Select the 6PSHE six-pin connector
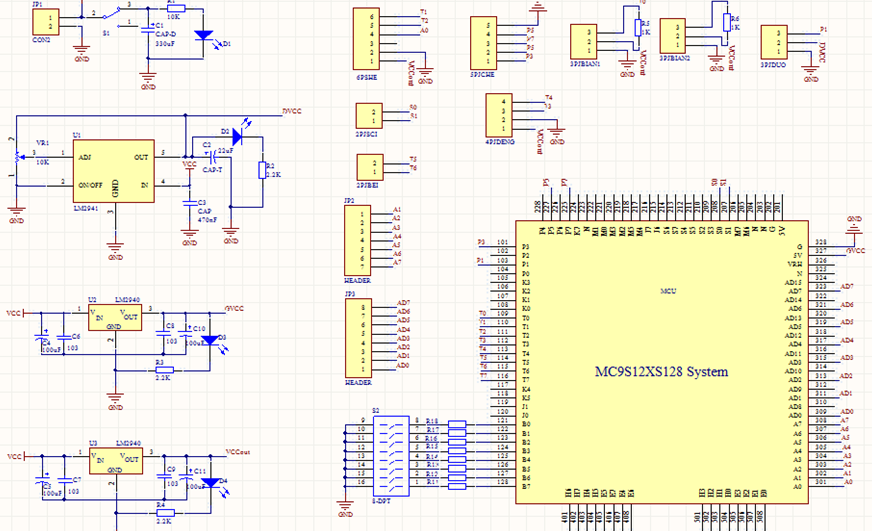This screenshot has height=531, width=872. [x=366, y=39]
